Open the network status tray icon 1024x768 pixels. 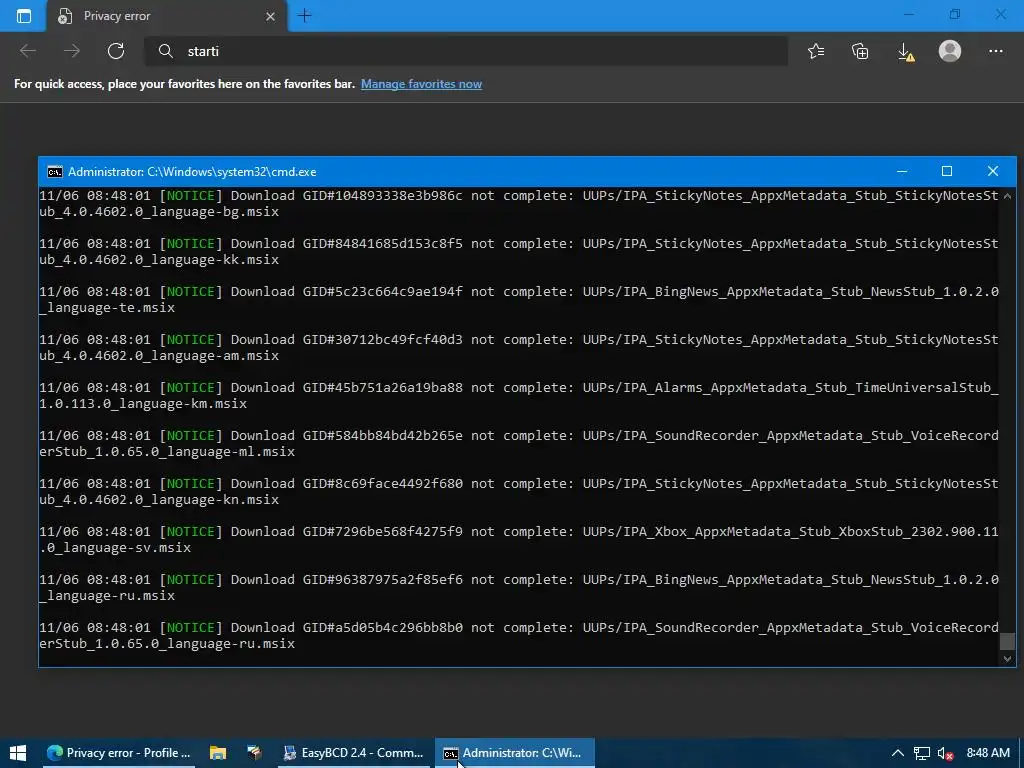[x=921, y=753]
